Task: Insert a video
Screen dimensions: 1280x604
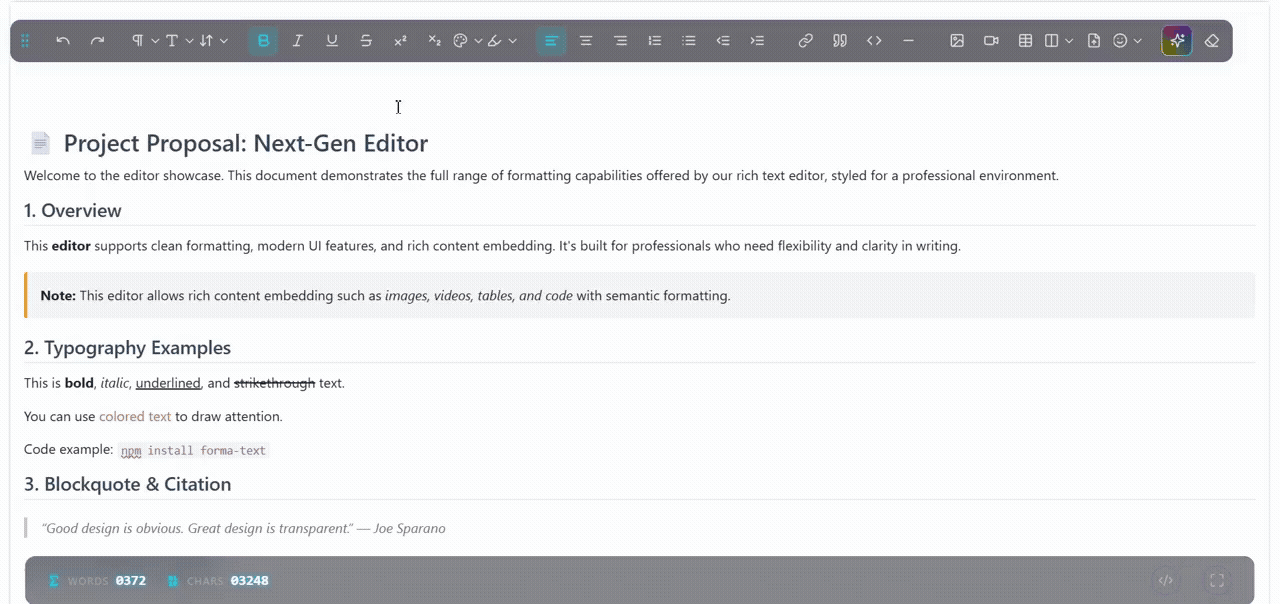Action: 991,41
